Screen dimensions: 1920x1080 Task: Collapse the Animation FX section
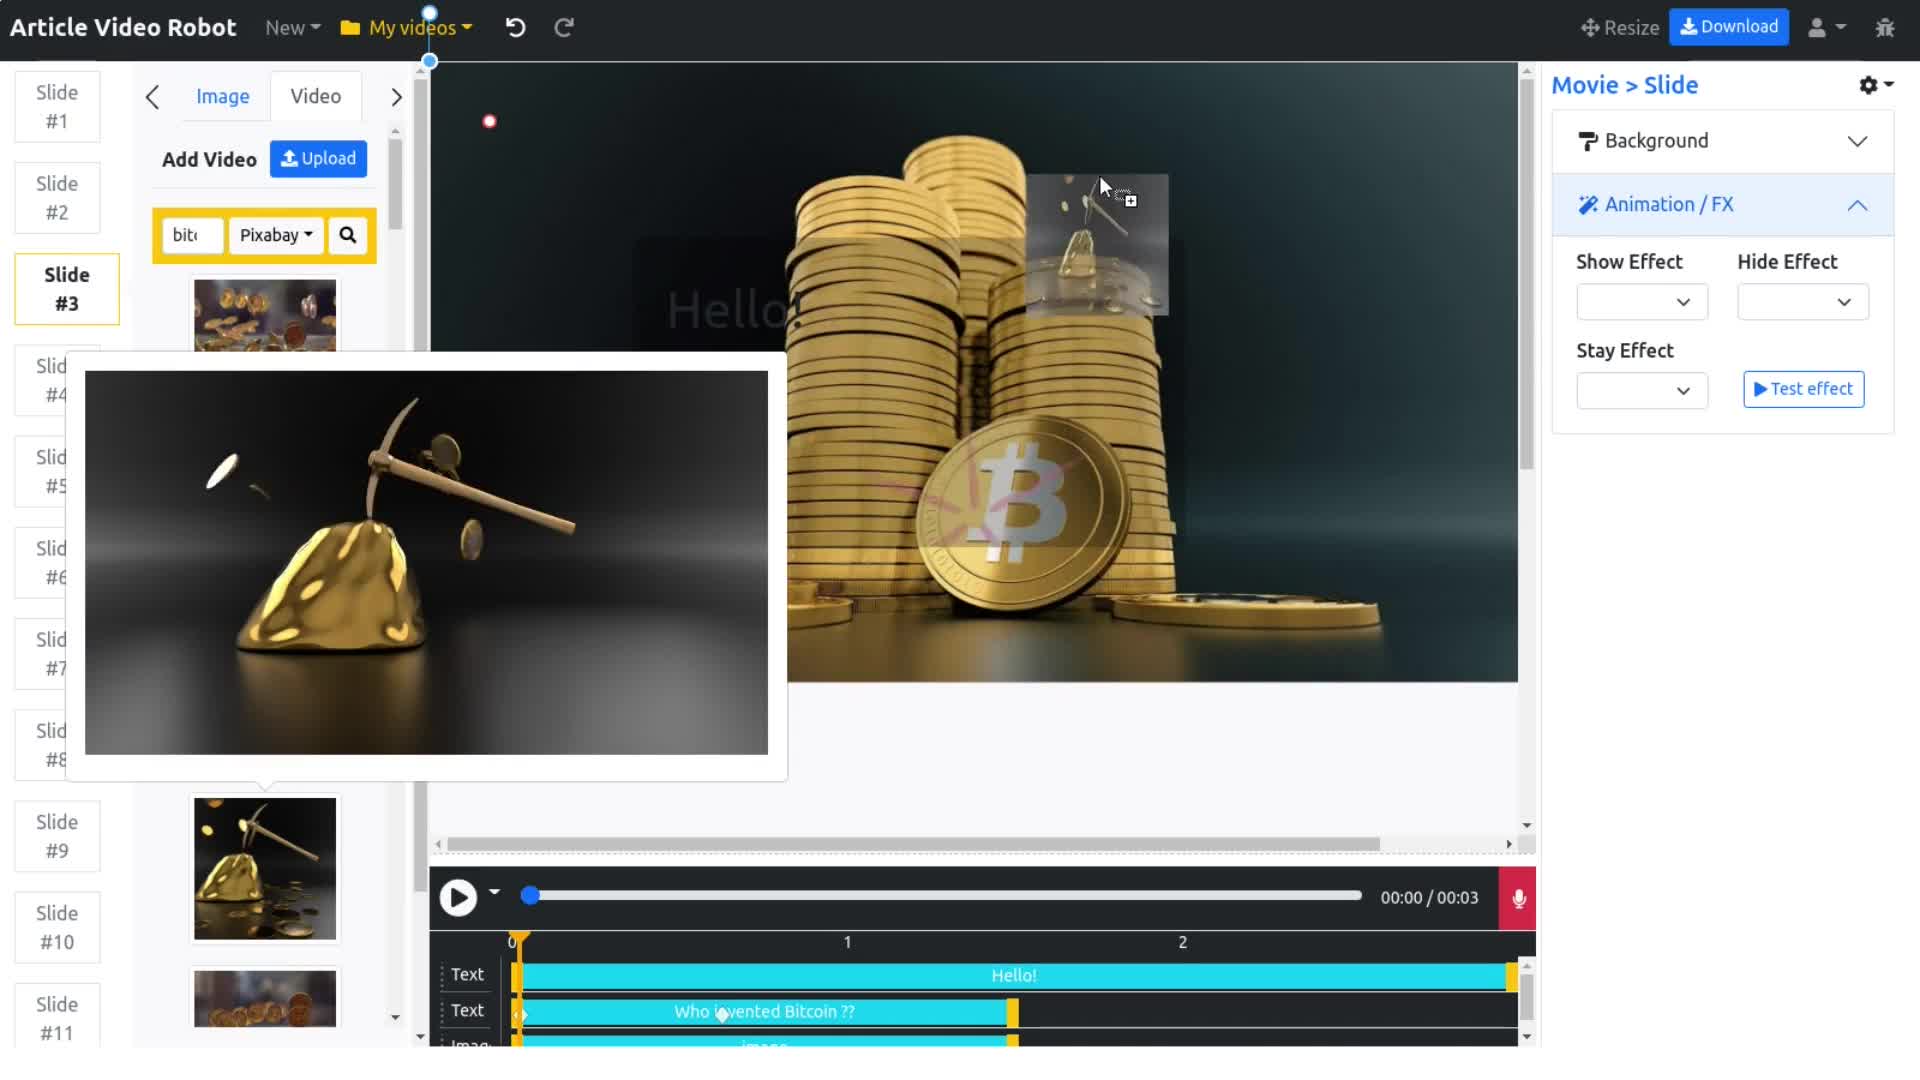1857,204
